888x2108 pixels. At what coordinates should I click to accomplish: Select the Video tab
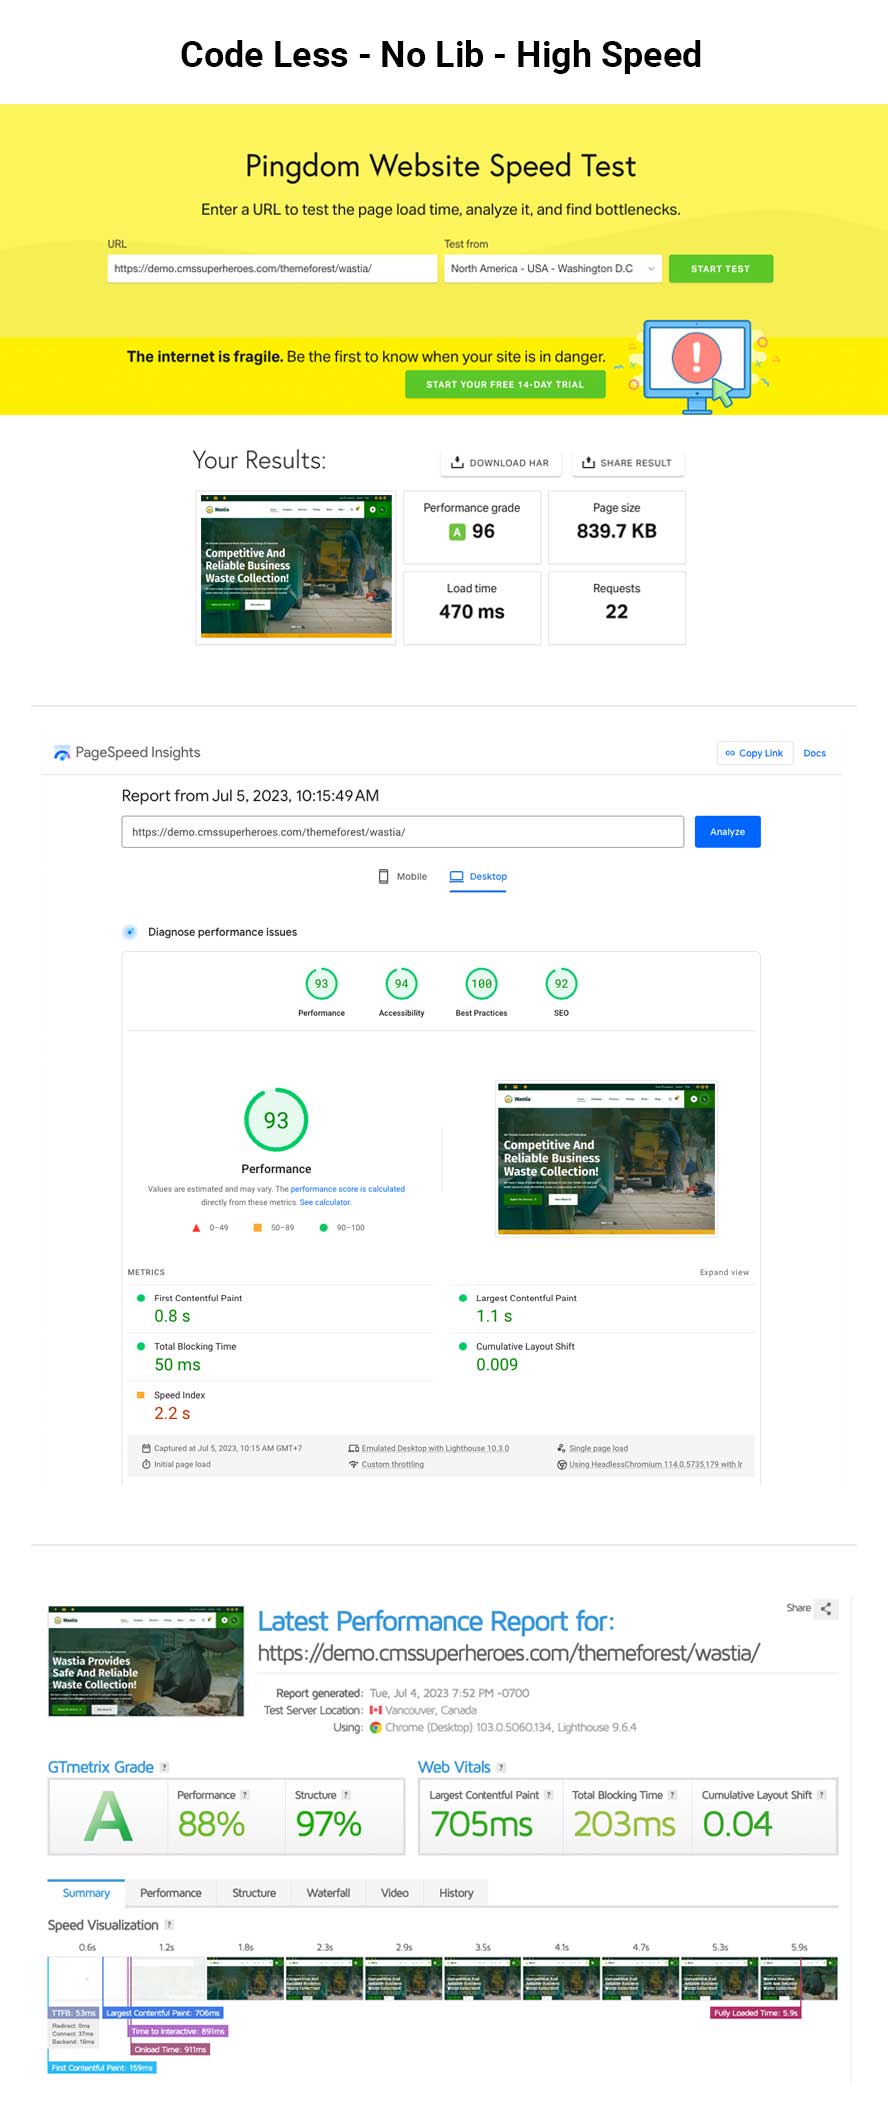coord(395,1893)
